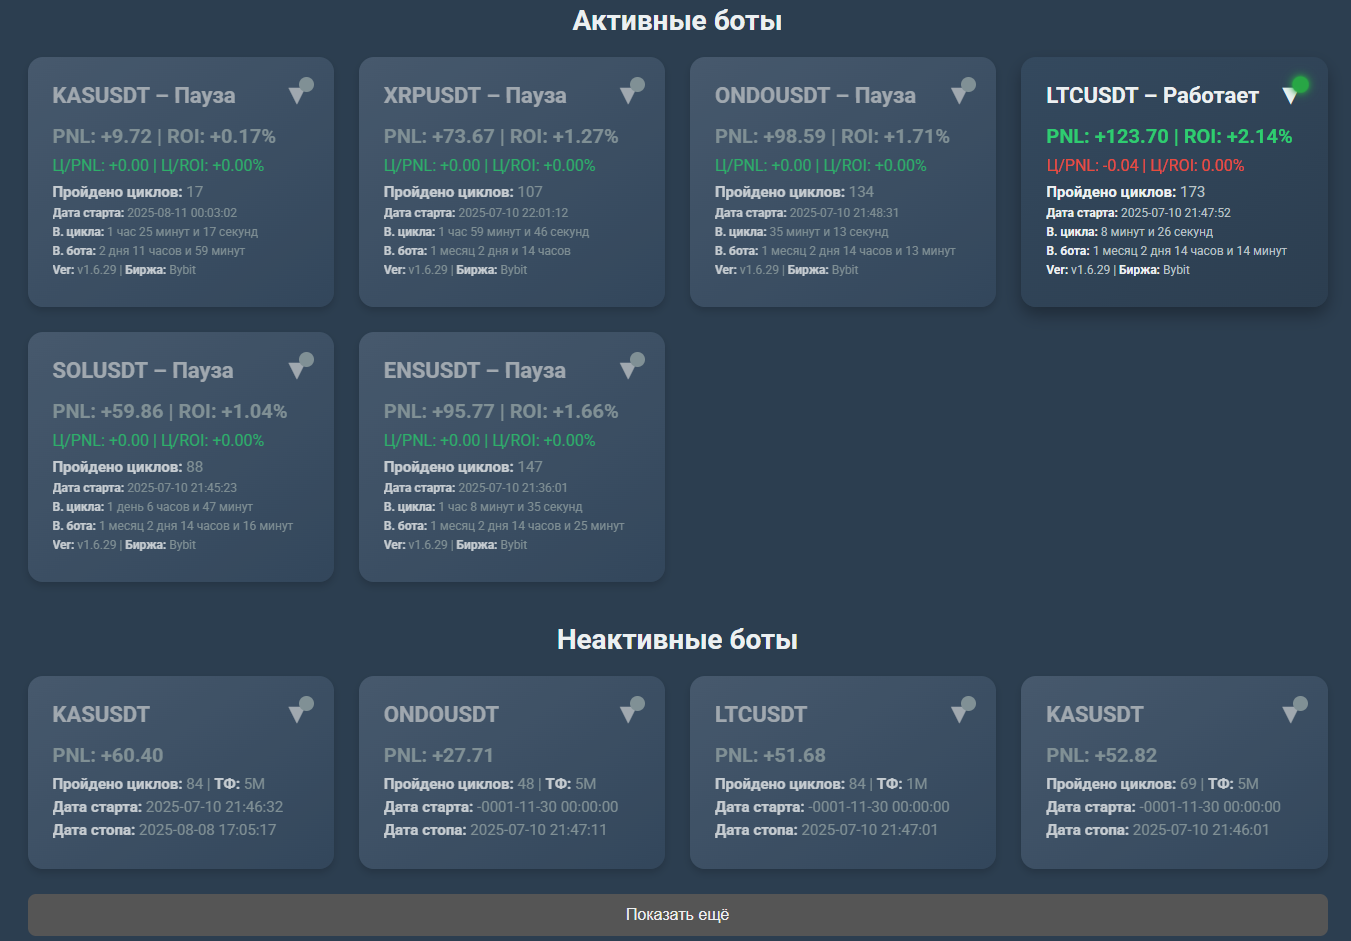This screenshot has height=941, width=1351.
Task: Click the Bybit exchange label on ENSUSDT card
Action: [514, 544]
